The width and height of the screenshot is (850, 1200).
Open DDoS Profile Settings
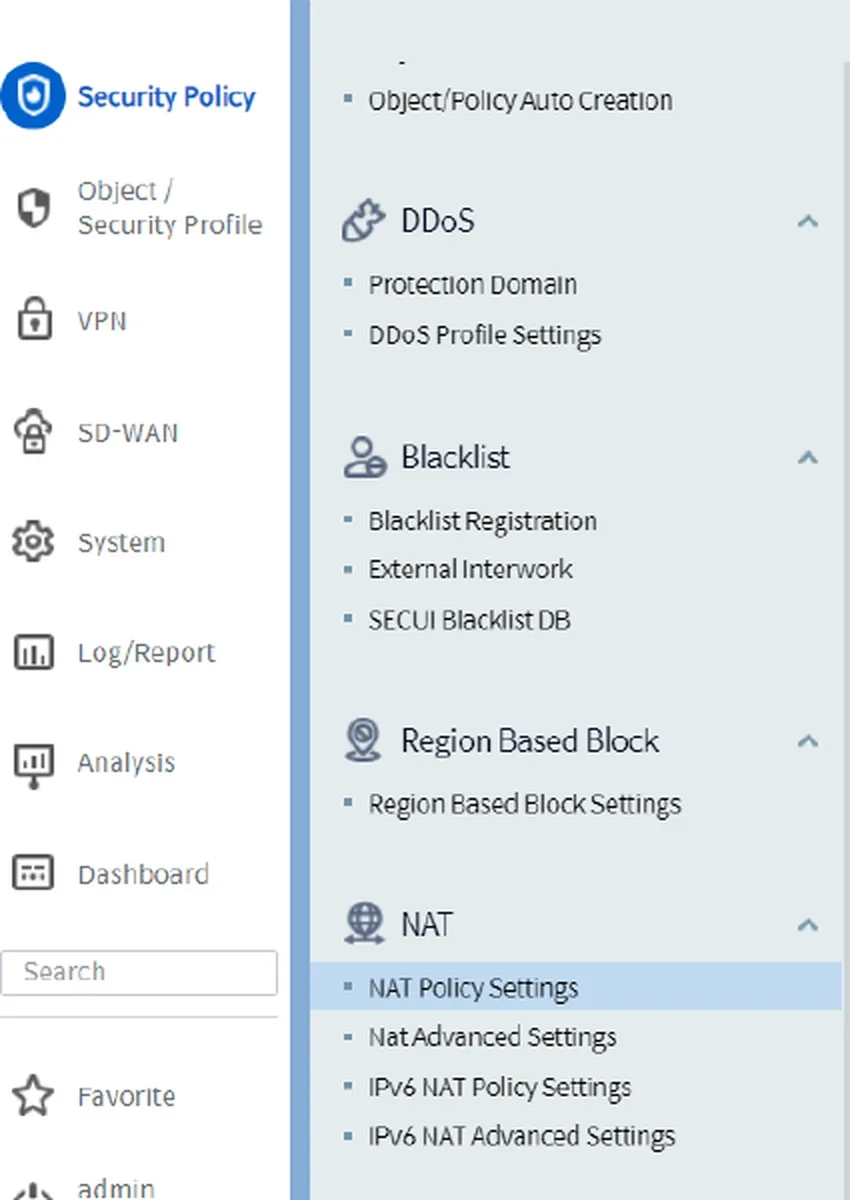coord(485,335)
